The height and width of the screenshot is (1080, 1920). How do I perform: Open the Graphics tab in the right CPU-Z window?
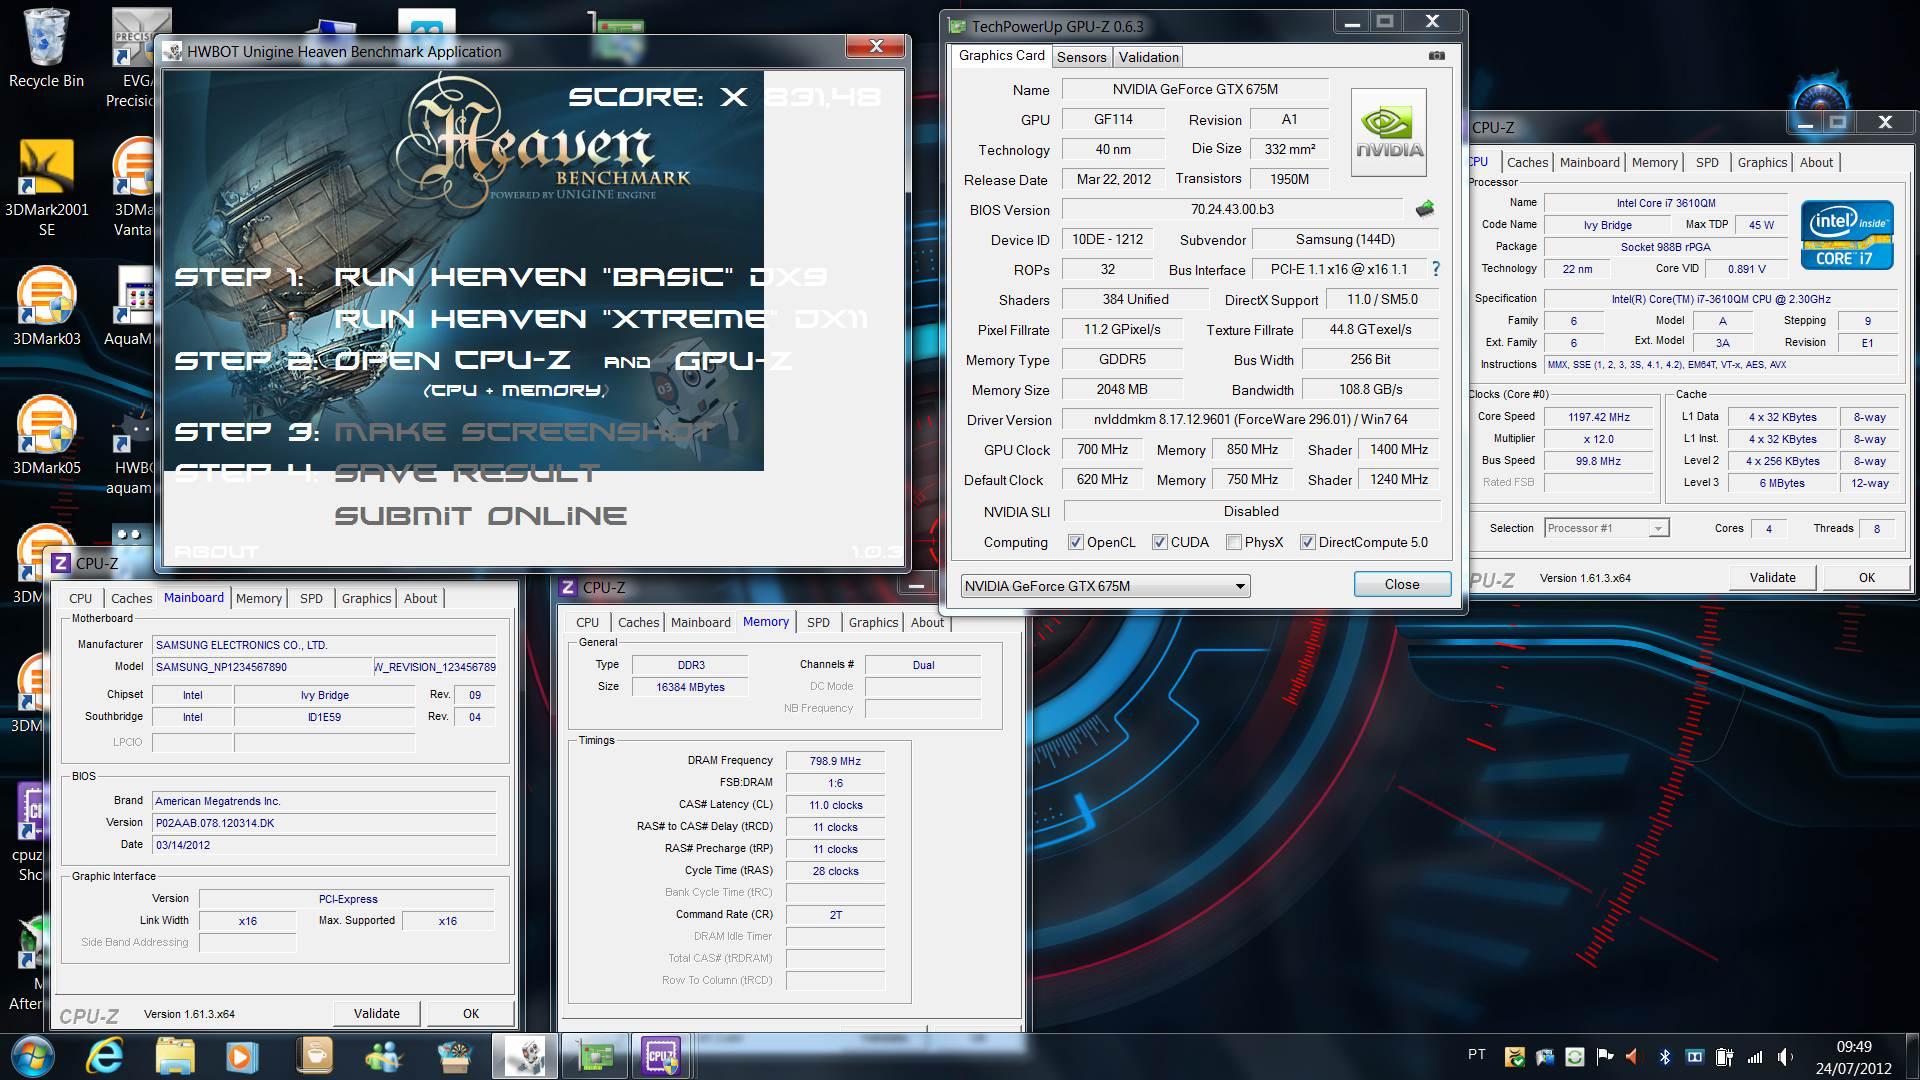[x=1762, y=162]
